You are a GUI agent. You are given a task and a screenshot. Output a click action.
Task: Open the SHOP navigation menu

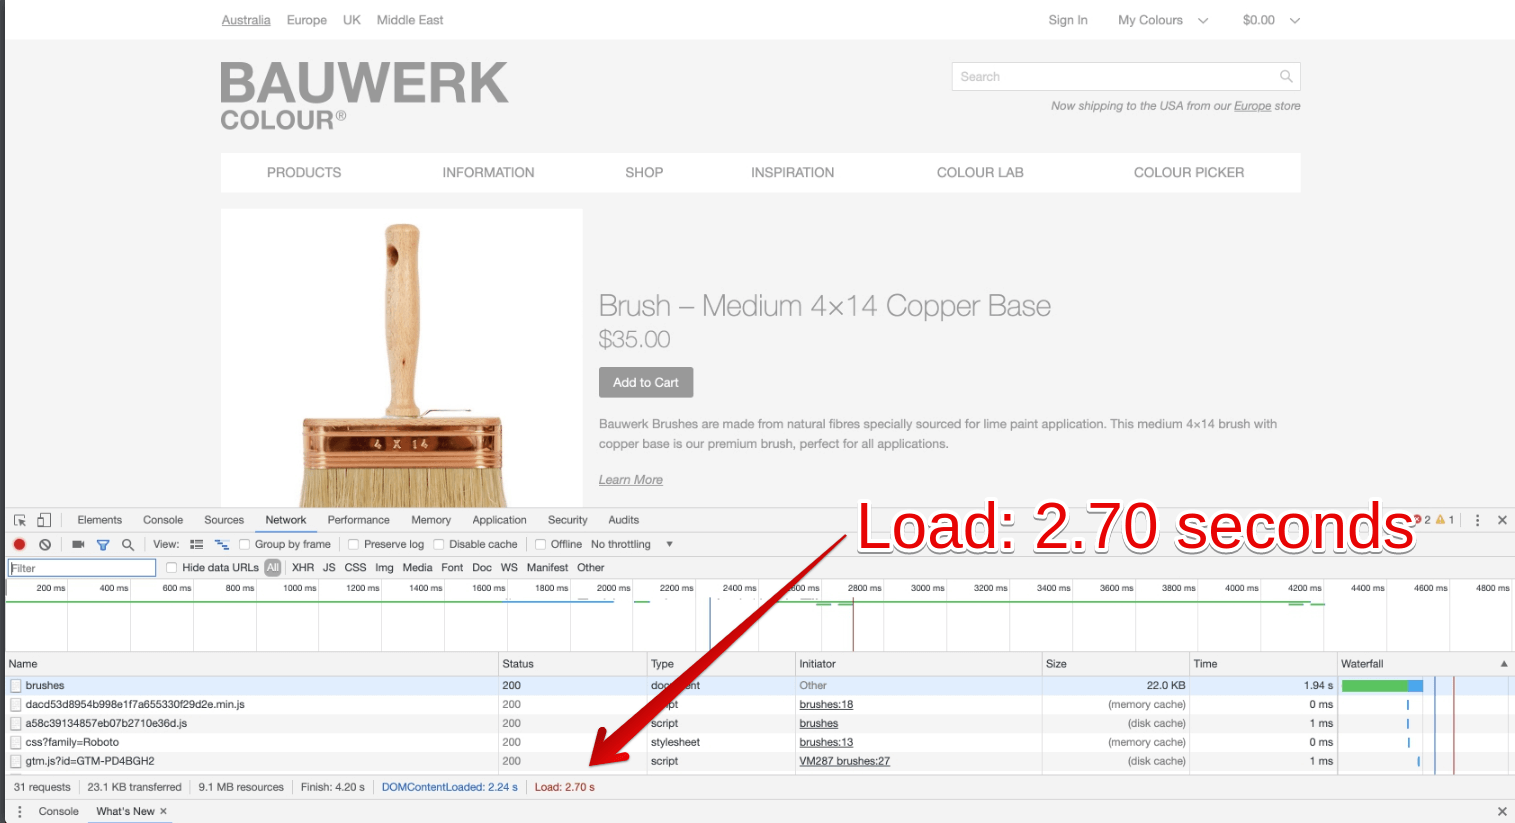pyautogui.click(x=644, y=172)
